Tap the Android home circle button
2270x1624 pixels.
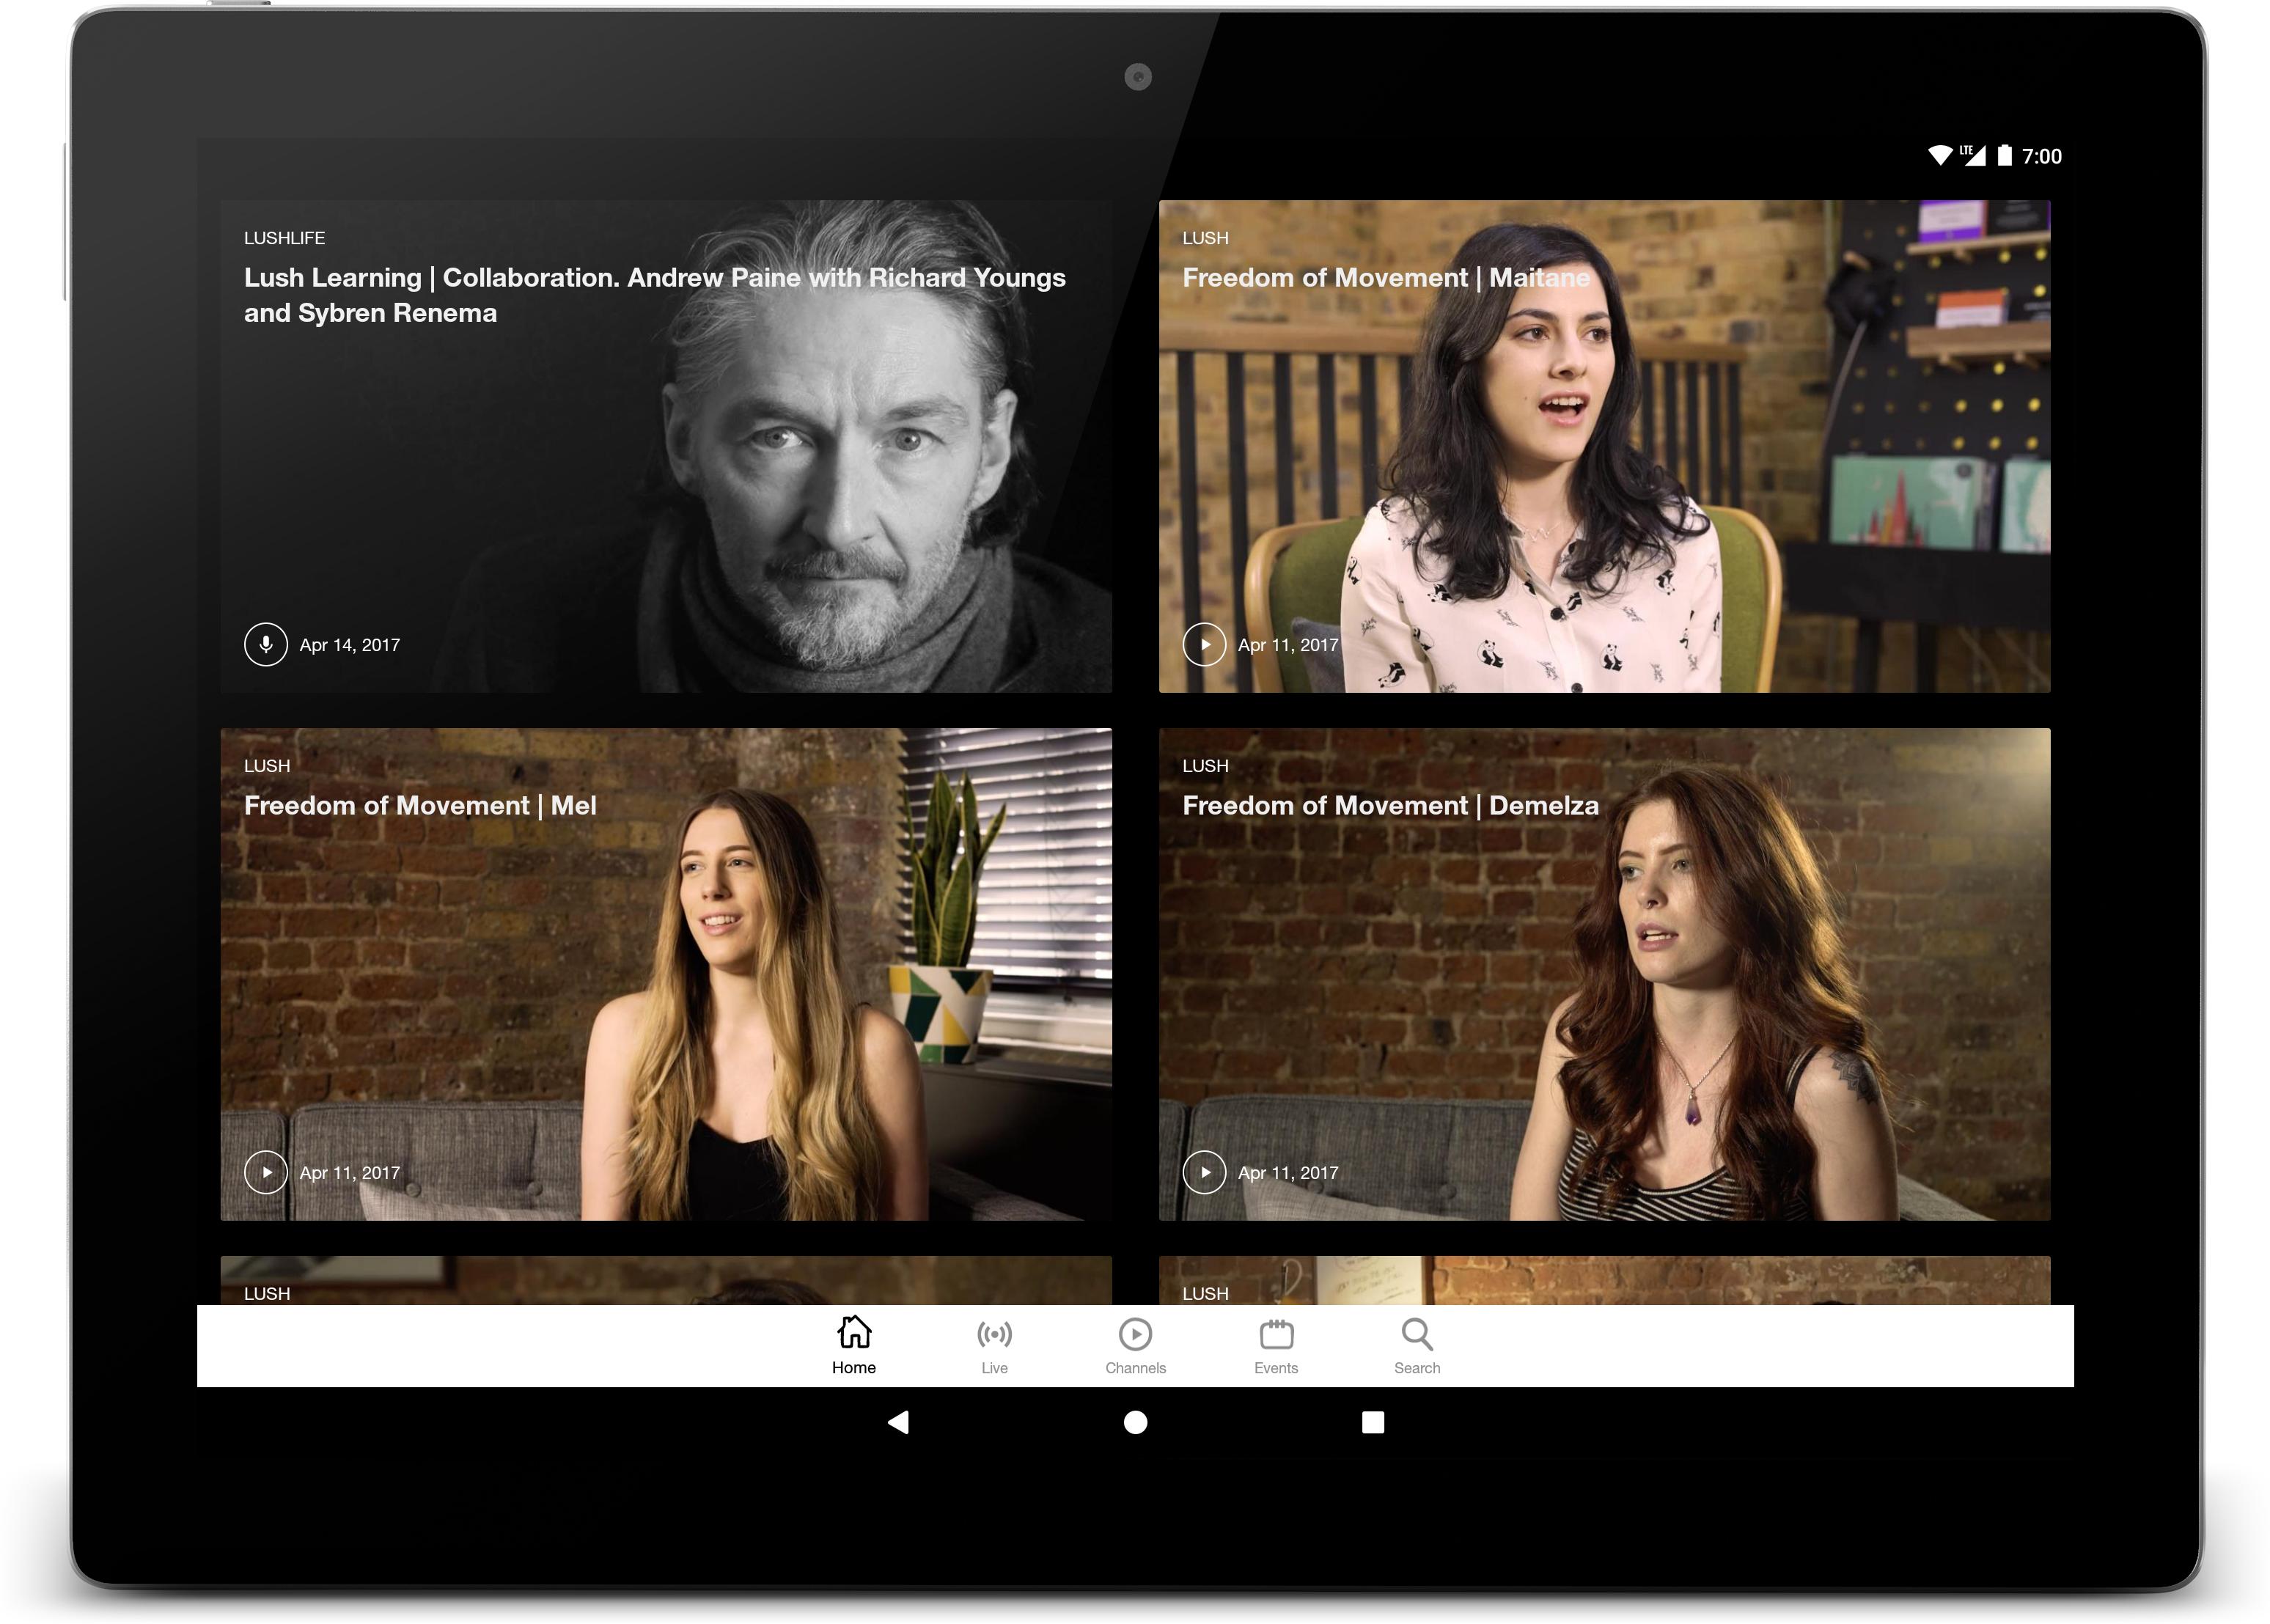(1135, 1422)
